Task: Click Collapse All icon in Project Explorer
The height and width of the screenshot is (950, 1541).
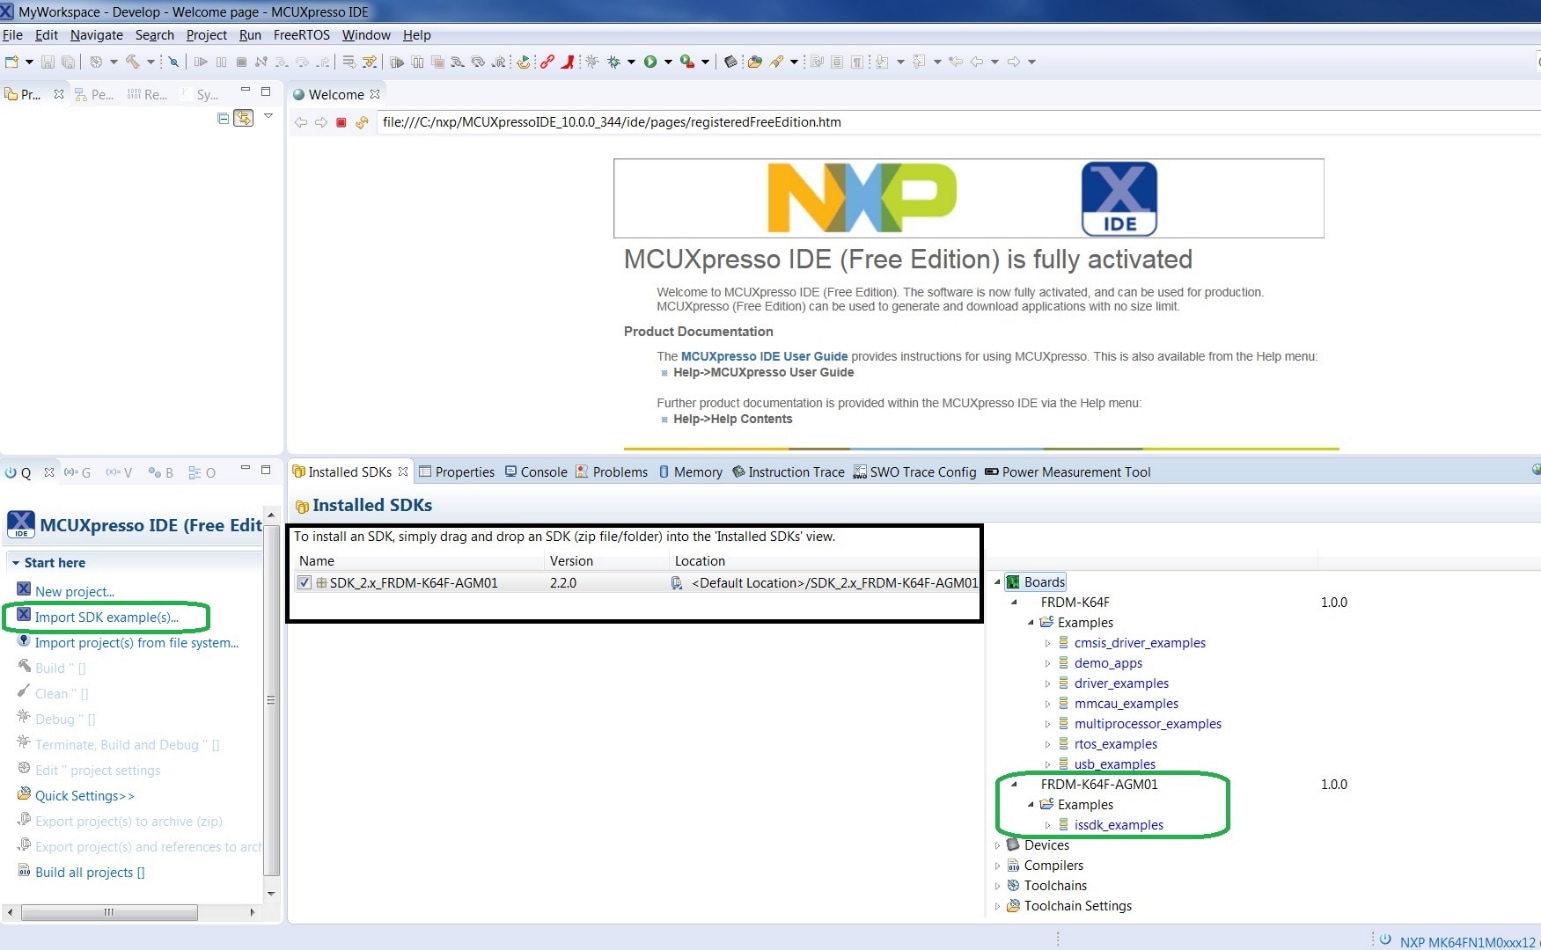Action: click(x=223, y=118)
